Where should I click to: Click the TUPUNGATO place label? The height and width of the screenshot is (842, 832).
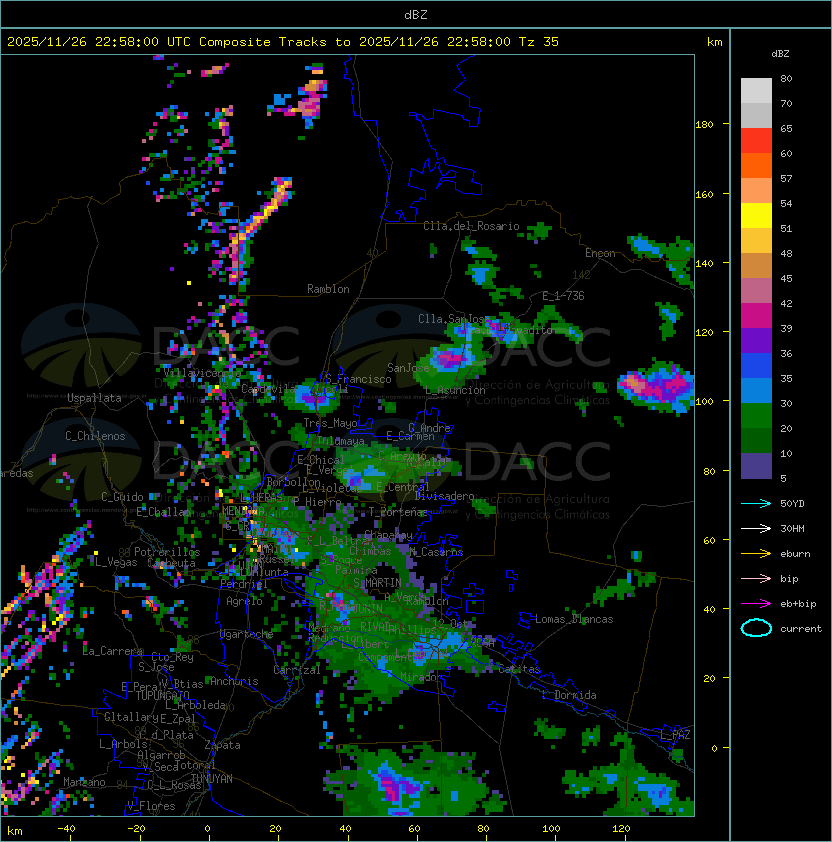(162, 695)
